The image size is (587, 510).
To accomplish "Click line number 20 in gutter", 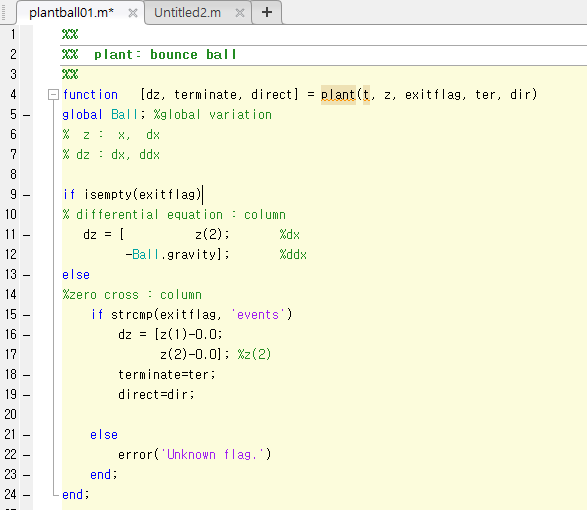I will tap(10, 415).
